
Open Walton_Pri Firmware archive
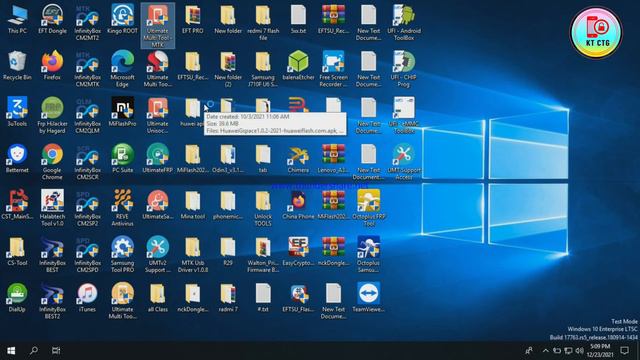(263, 255)
